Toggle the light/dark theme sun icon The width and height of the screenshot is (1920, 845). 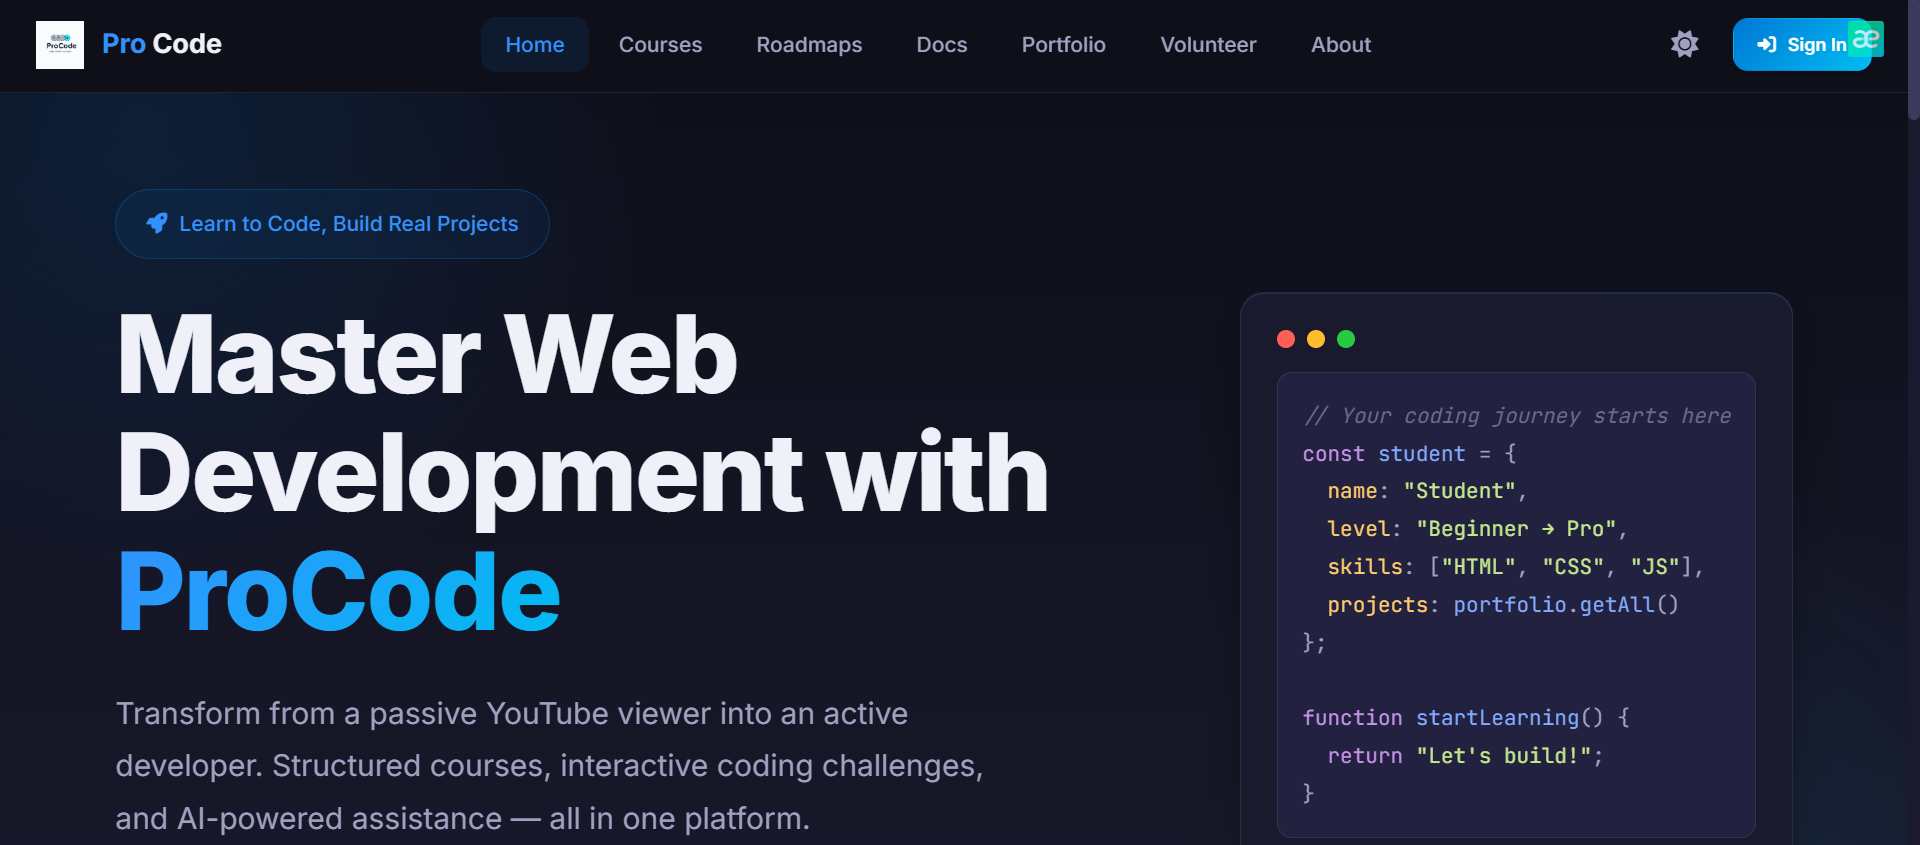point(1684,44)
